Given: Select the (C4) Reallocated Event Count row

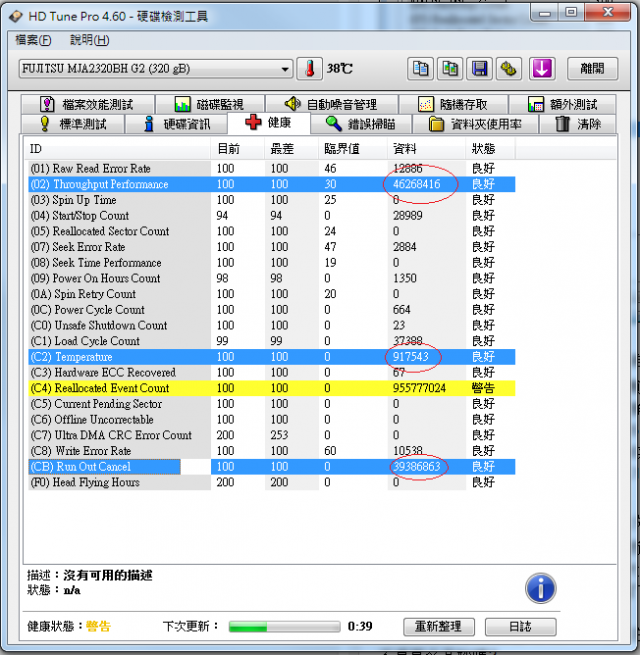Looking at the screenshot, I should pos(271,388).
